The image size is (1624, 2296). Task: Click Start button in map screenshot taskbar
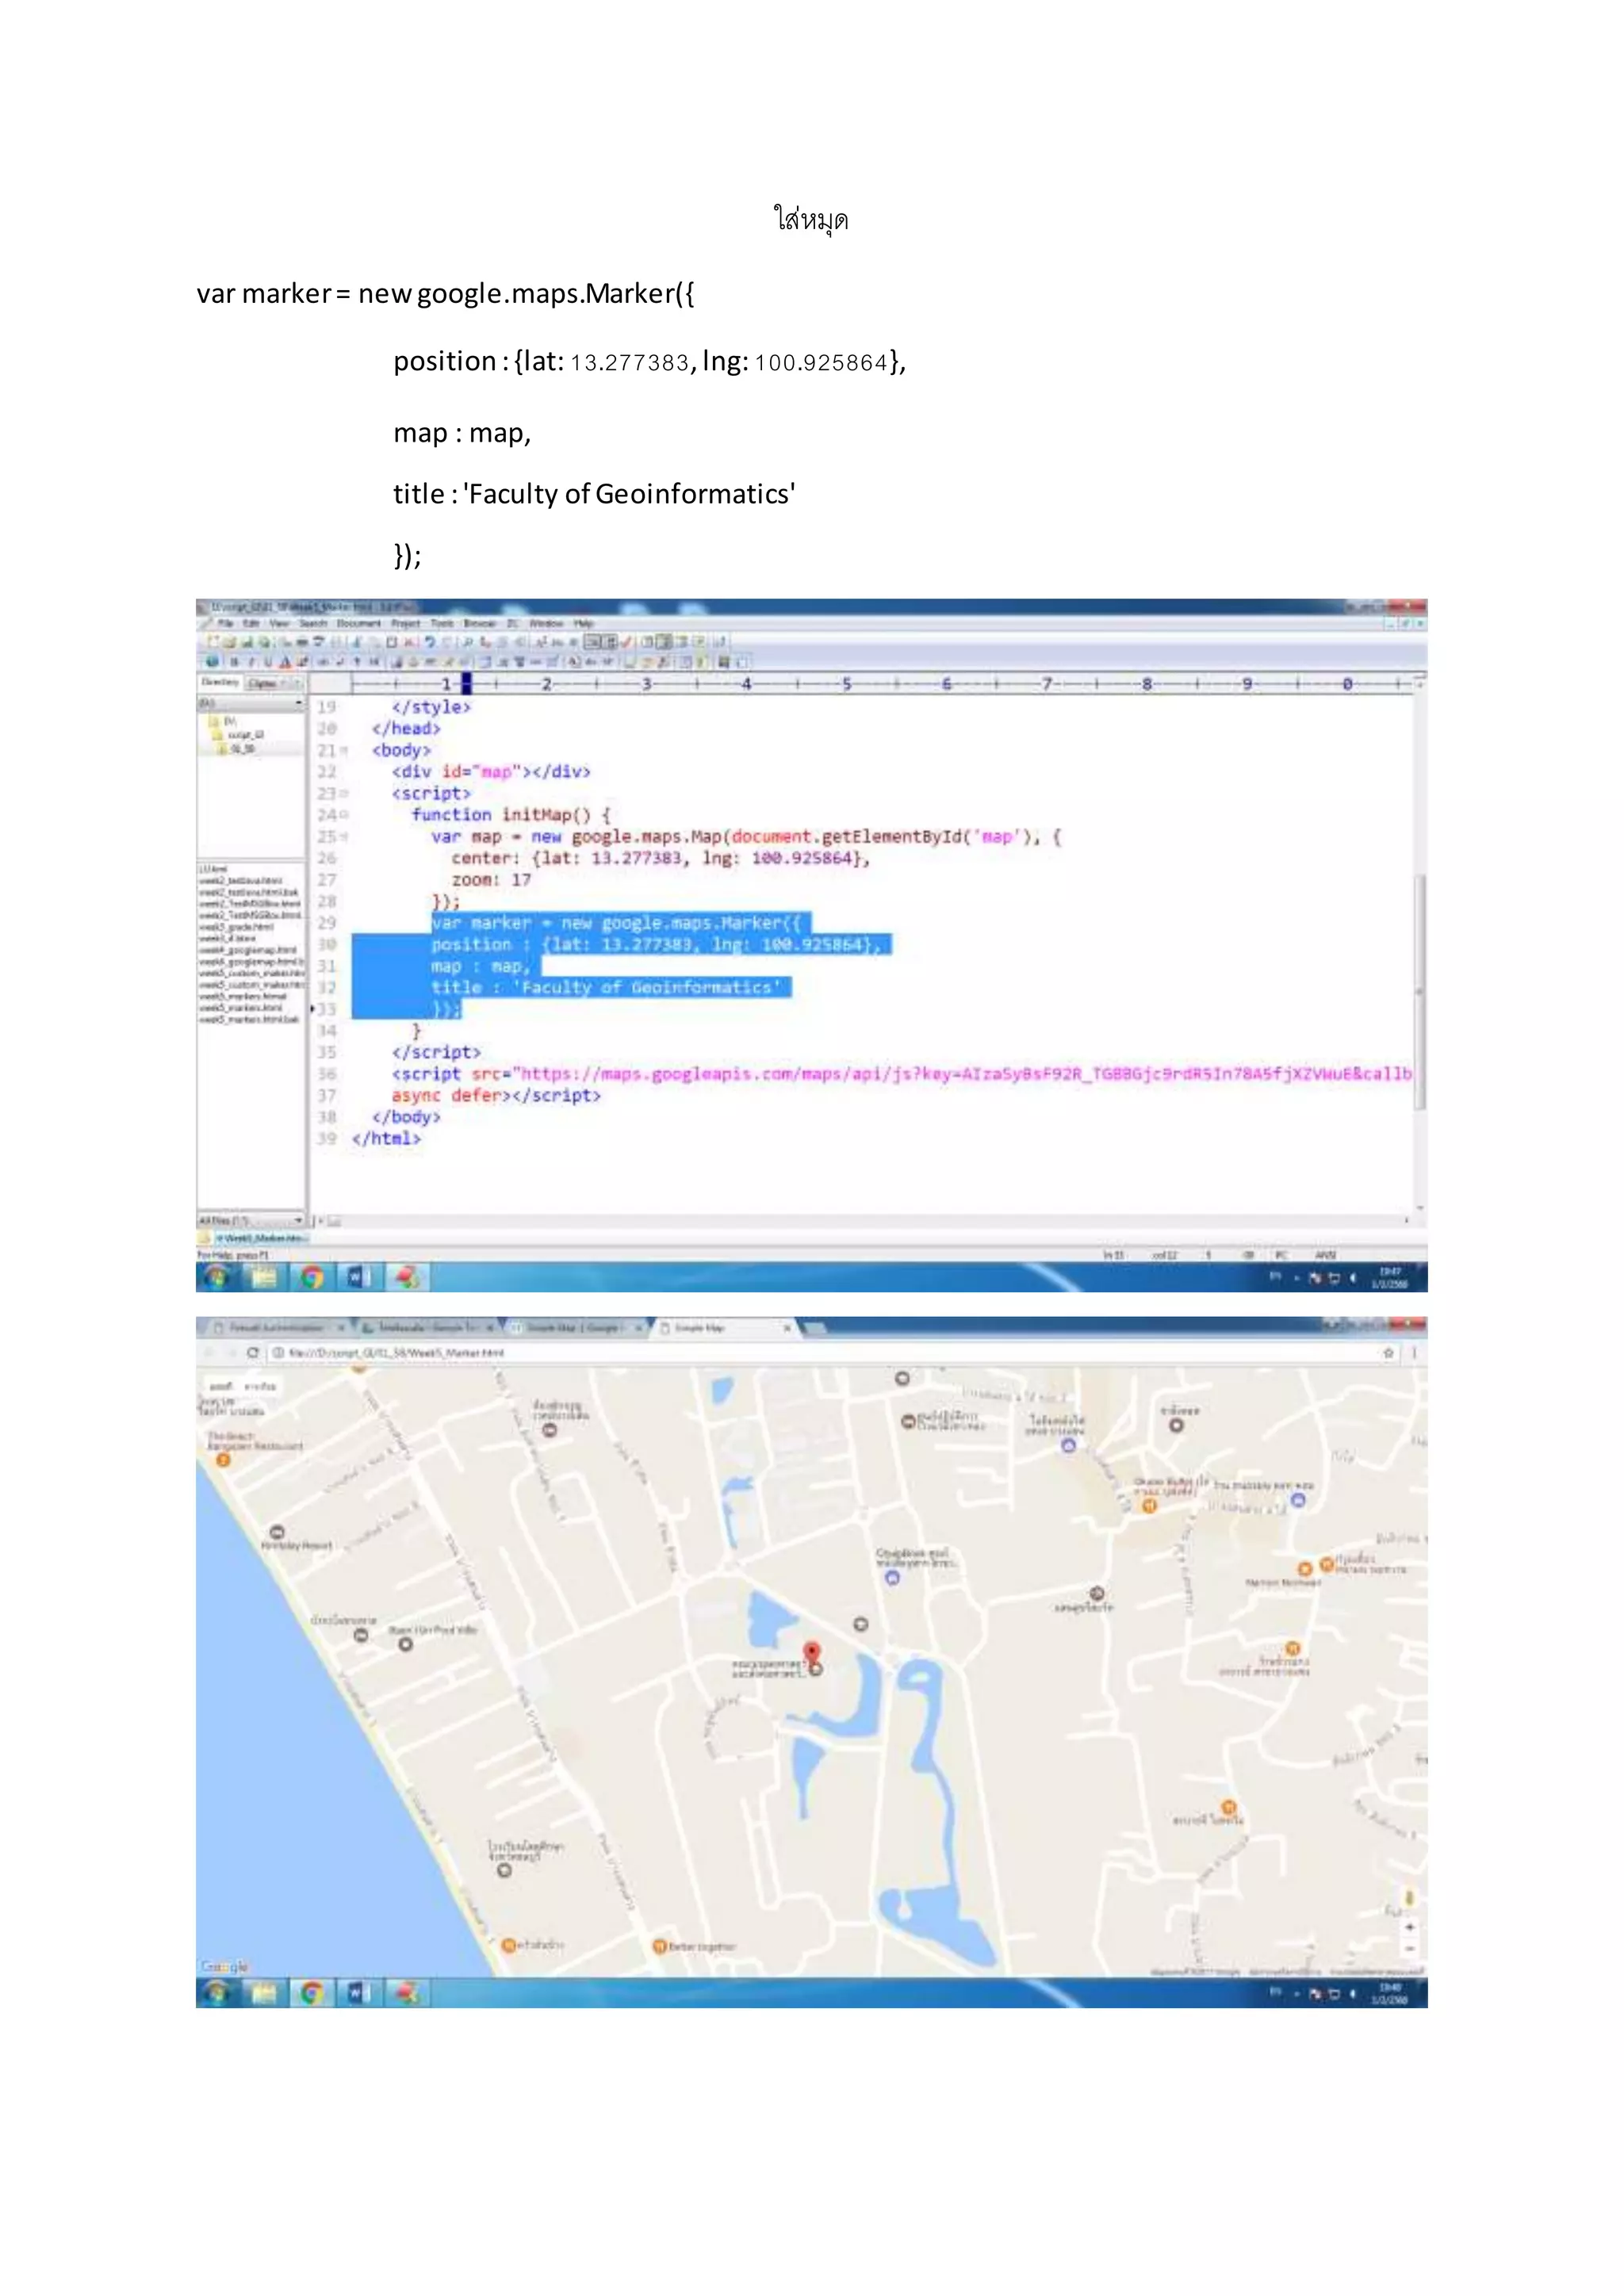coord(217,1993)
